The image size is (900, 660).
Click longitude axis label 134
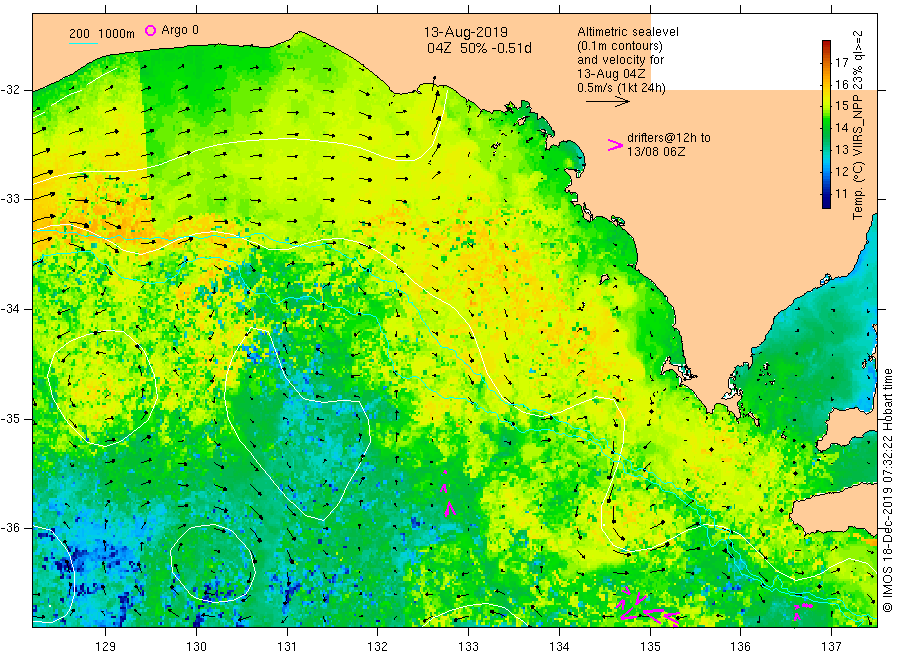559,646
